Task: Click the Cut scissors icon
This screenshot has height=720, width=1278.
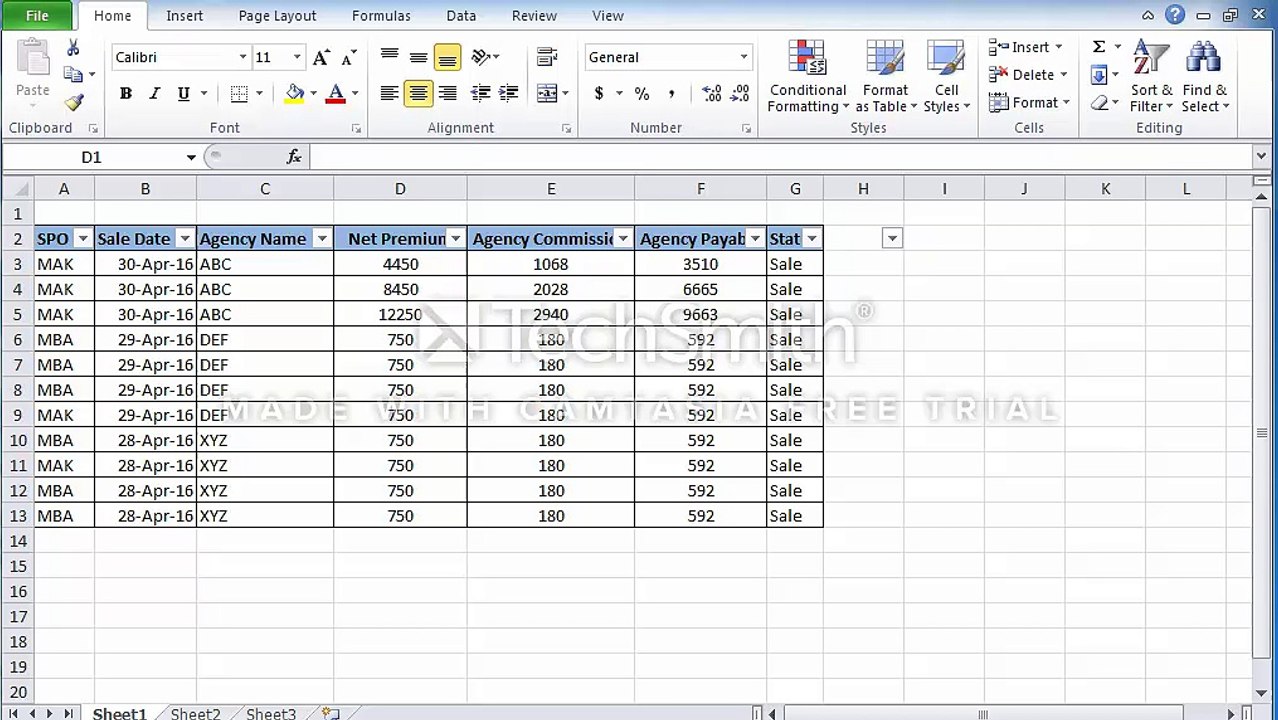Action: pyautogui.click(x=73, y=48)
